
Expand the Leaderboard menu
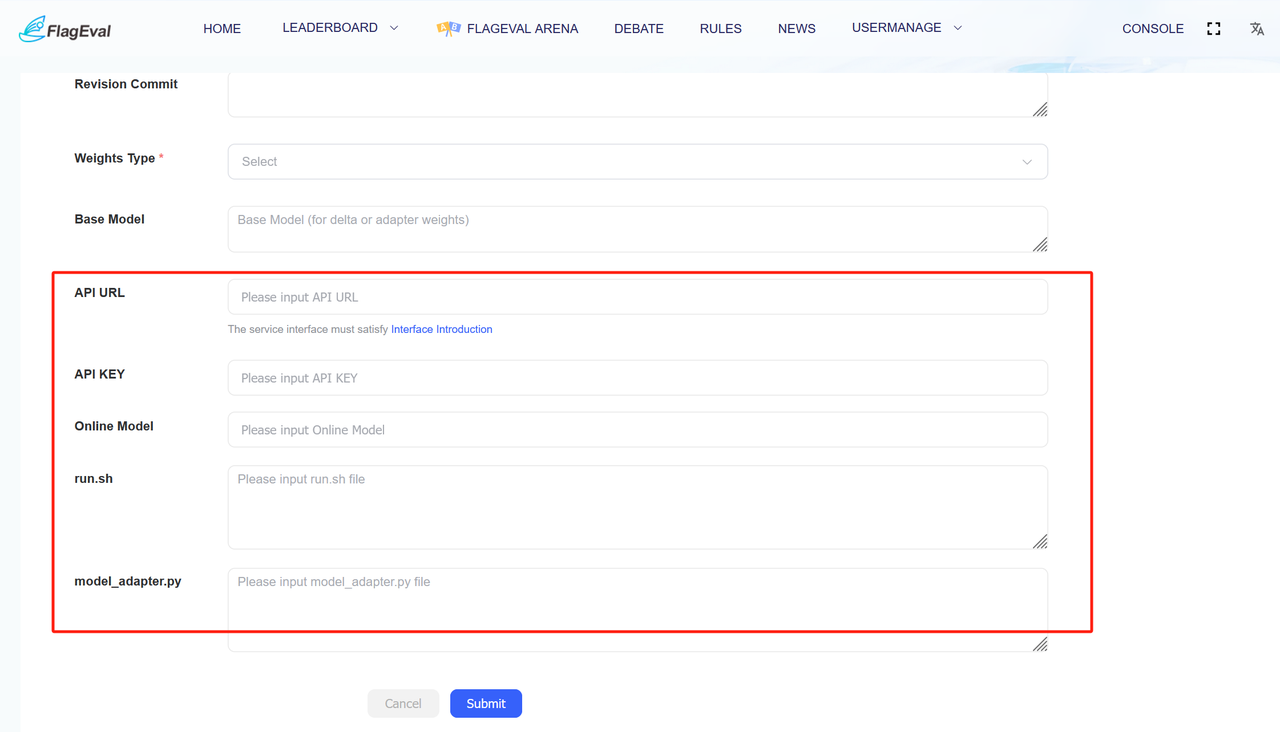coord(340,28)
